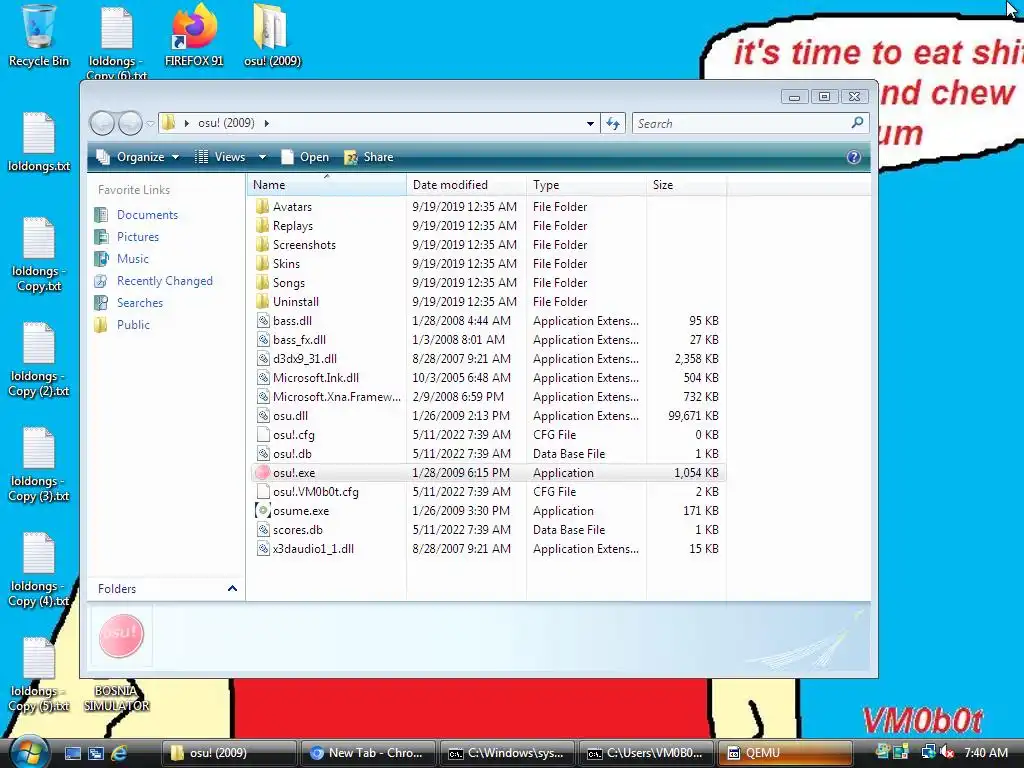Screen dimensions: 1024x768
Task: Select the loldongs.txt desktop file
Action: point(39,142)
